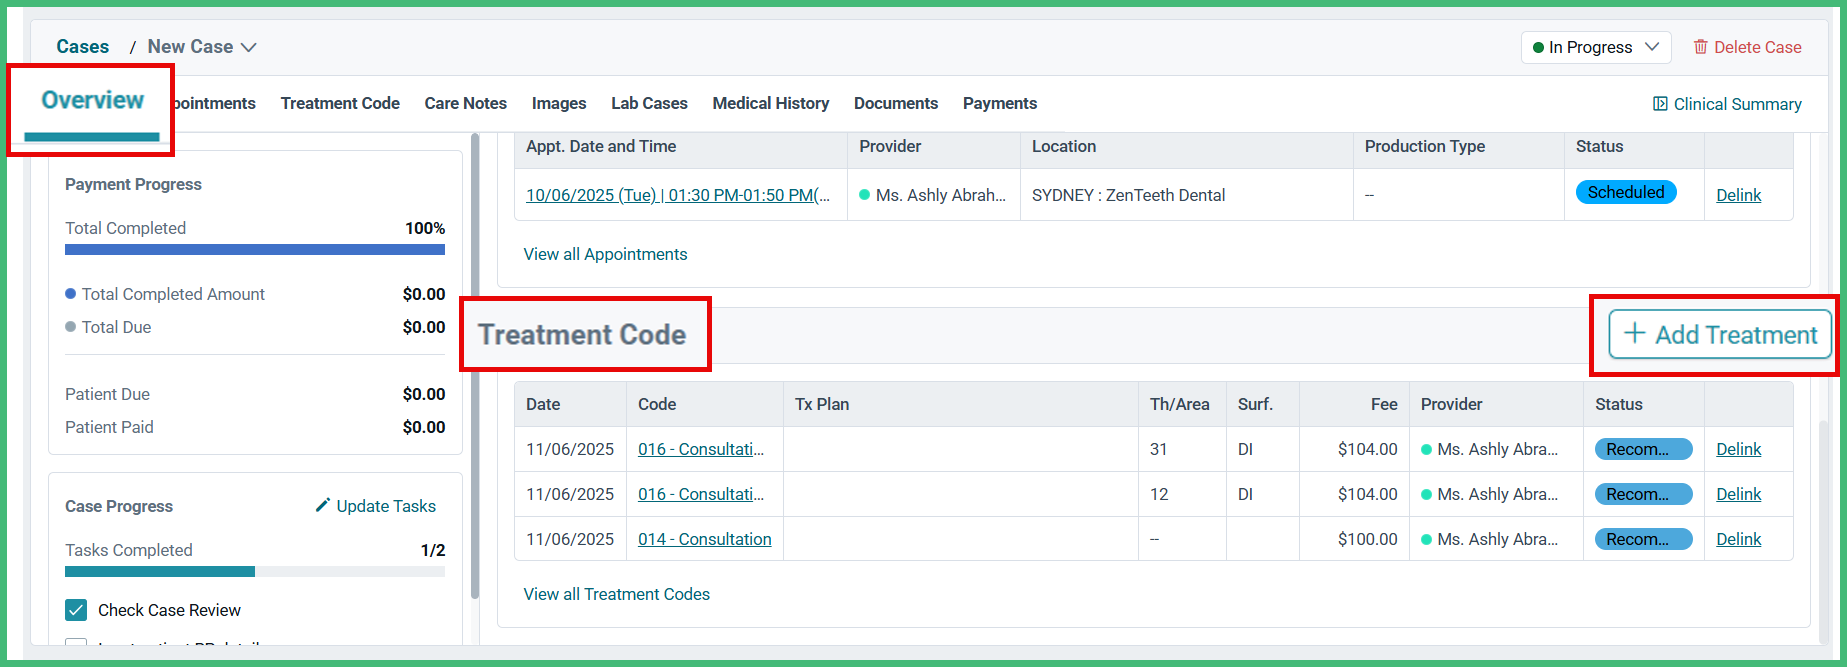The image size is (1847, 667).
Task: Switch to the Payments tab
Action: 1000,103
